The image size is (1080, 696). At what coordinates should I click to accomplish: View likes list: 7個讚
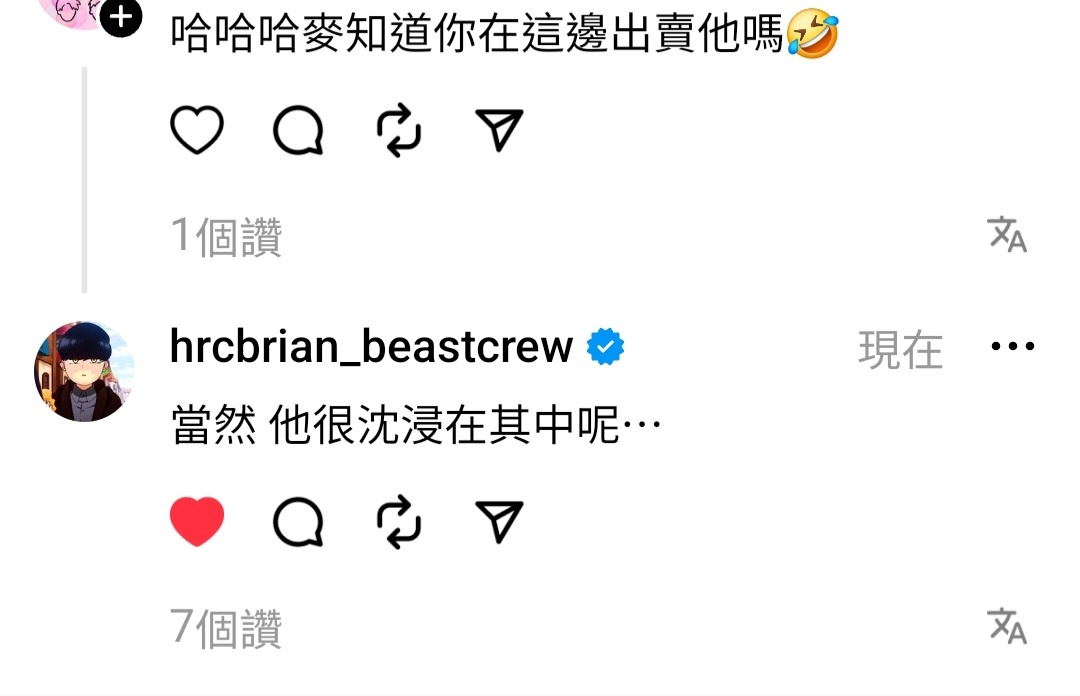226,628
